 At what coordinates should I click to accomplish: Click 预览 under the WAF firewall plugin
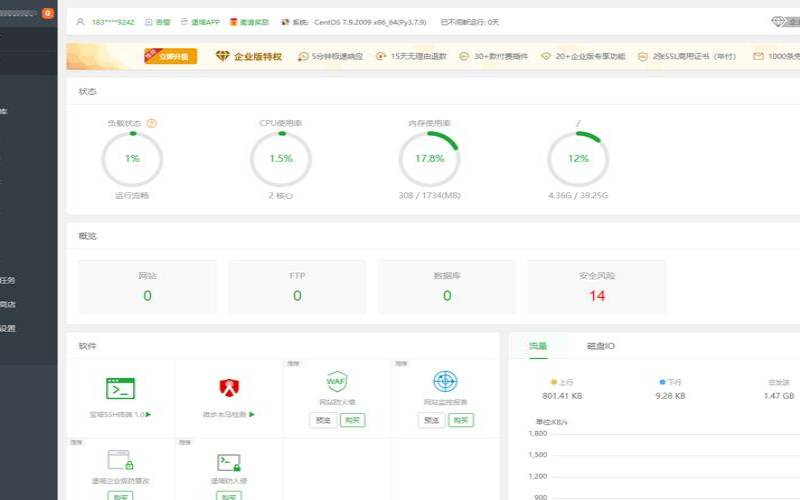point(323,420)
